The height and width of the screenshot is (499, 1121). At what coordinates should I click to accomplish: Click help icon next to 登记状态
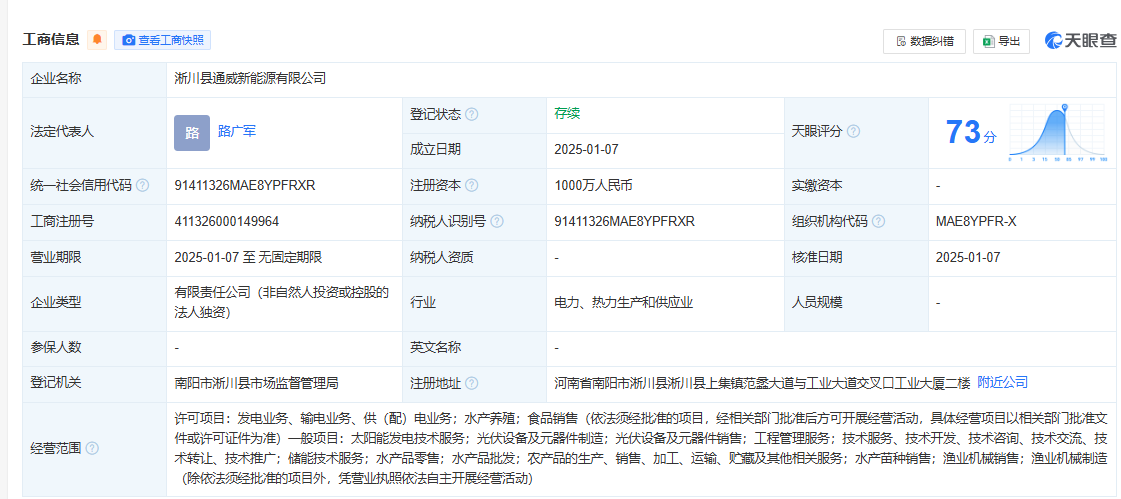[x=471, y=114]
